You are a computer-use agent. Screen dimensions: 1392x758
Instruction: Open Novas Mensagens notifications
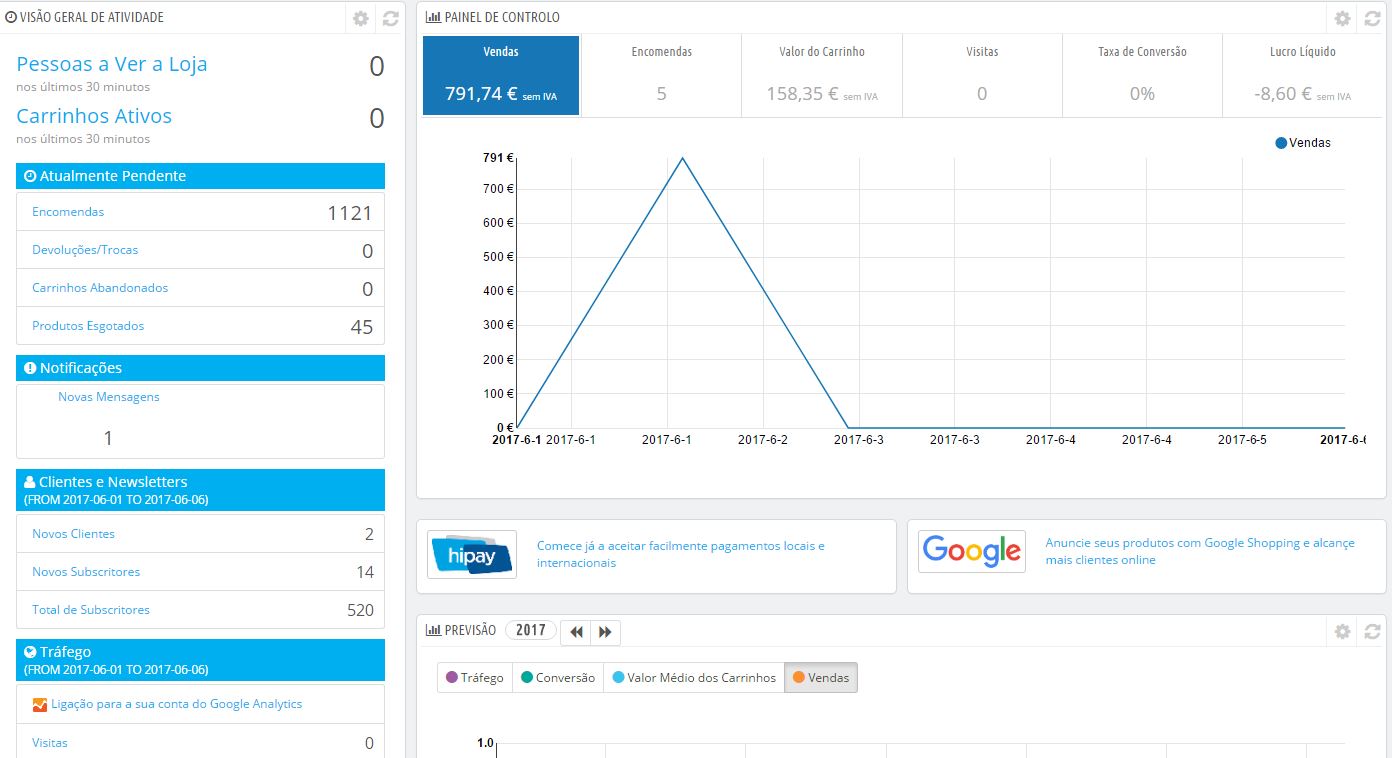click(109, 397)
